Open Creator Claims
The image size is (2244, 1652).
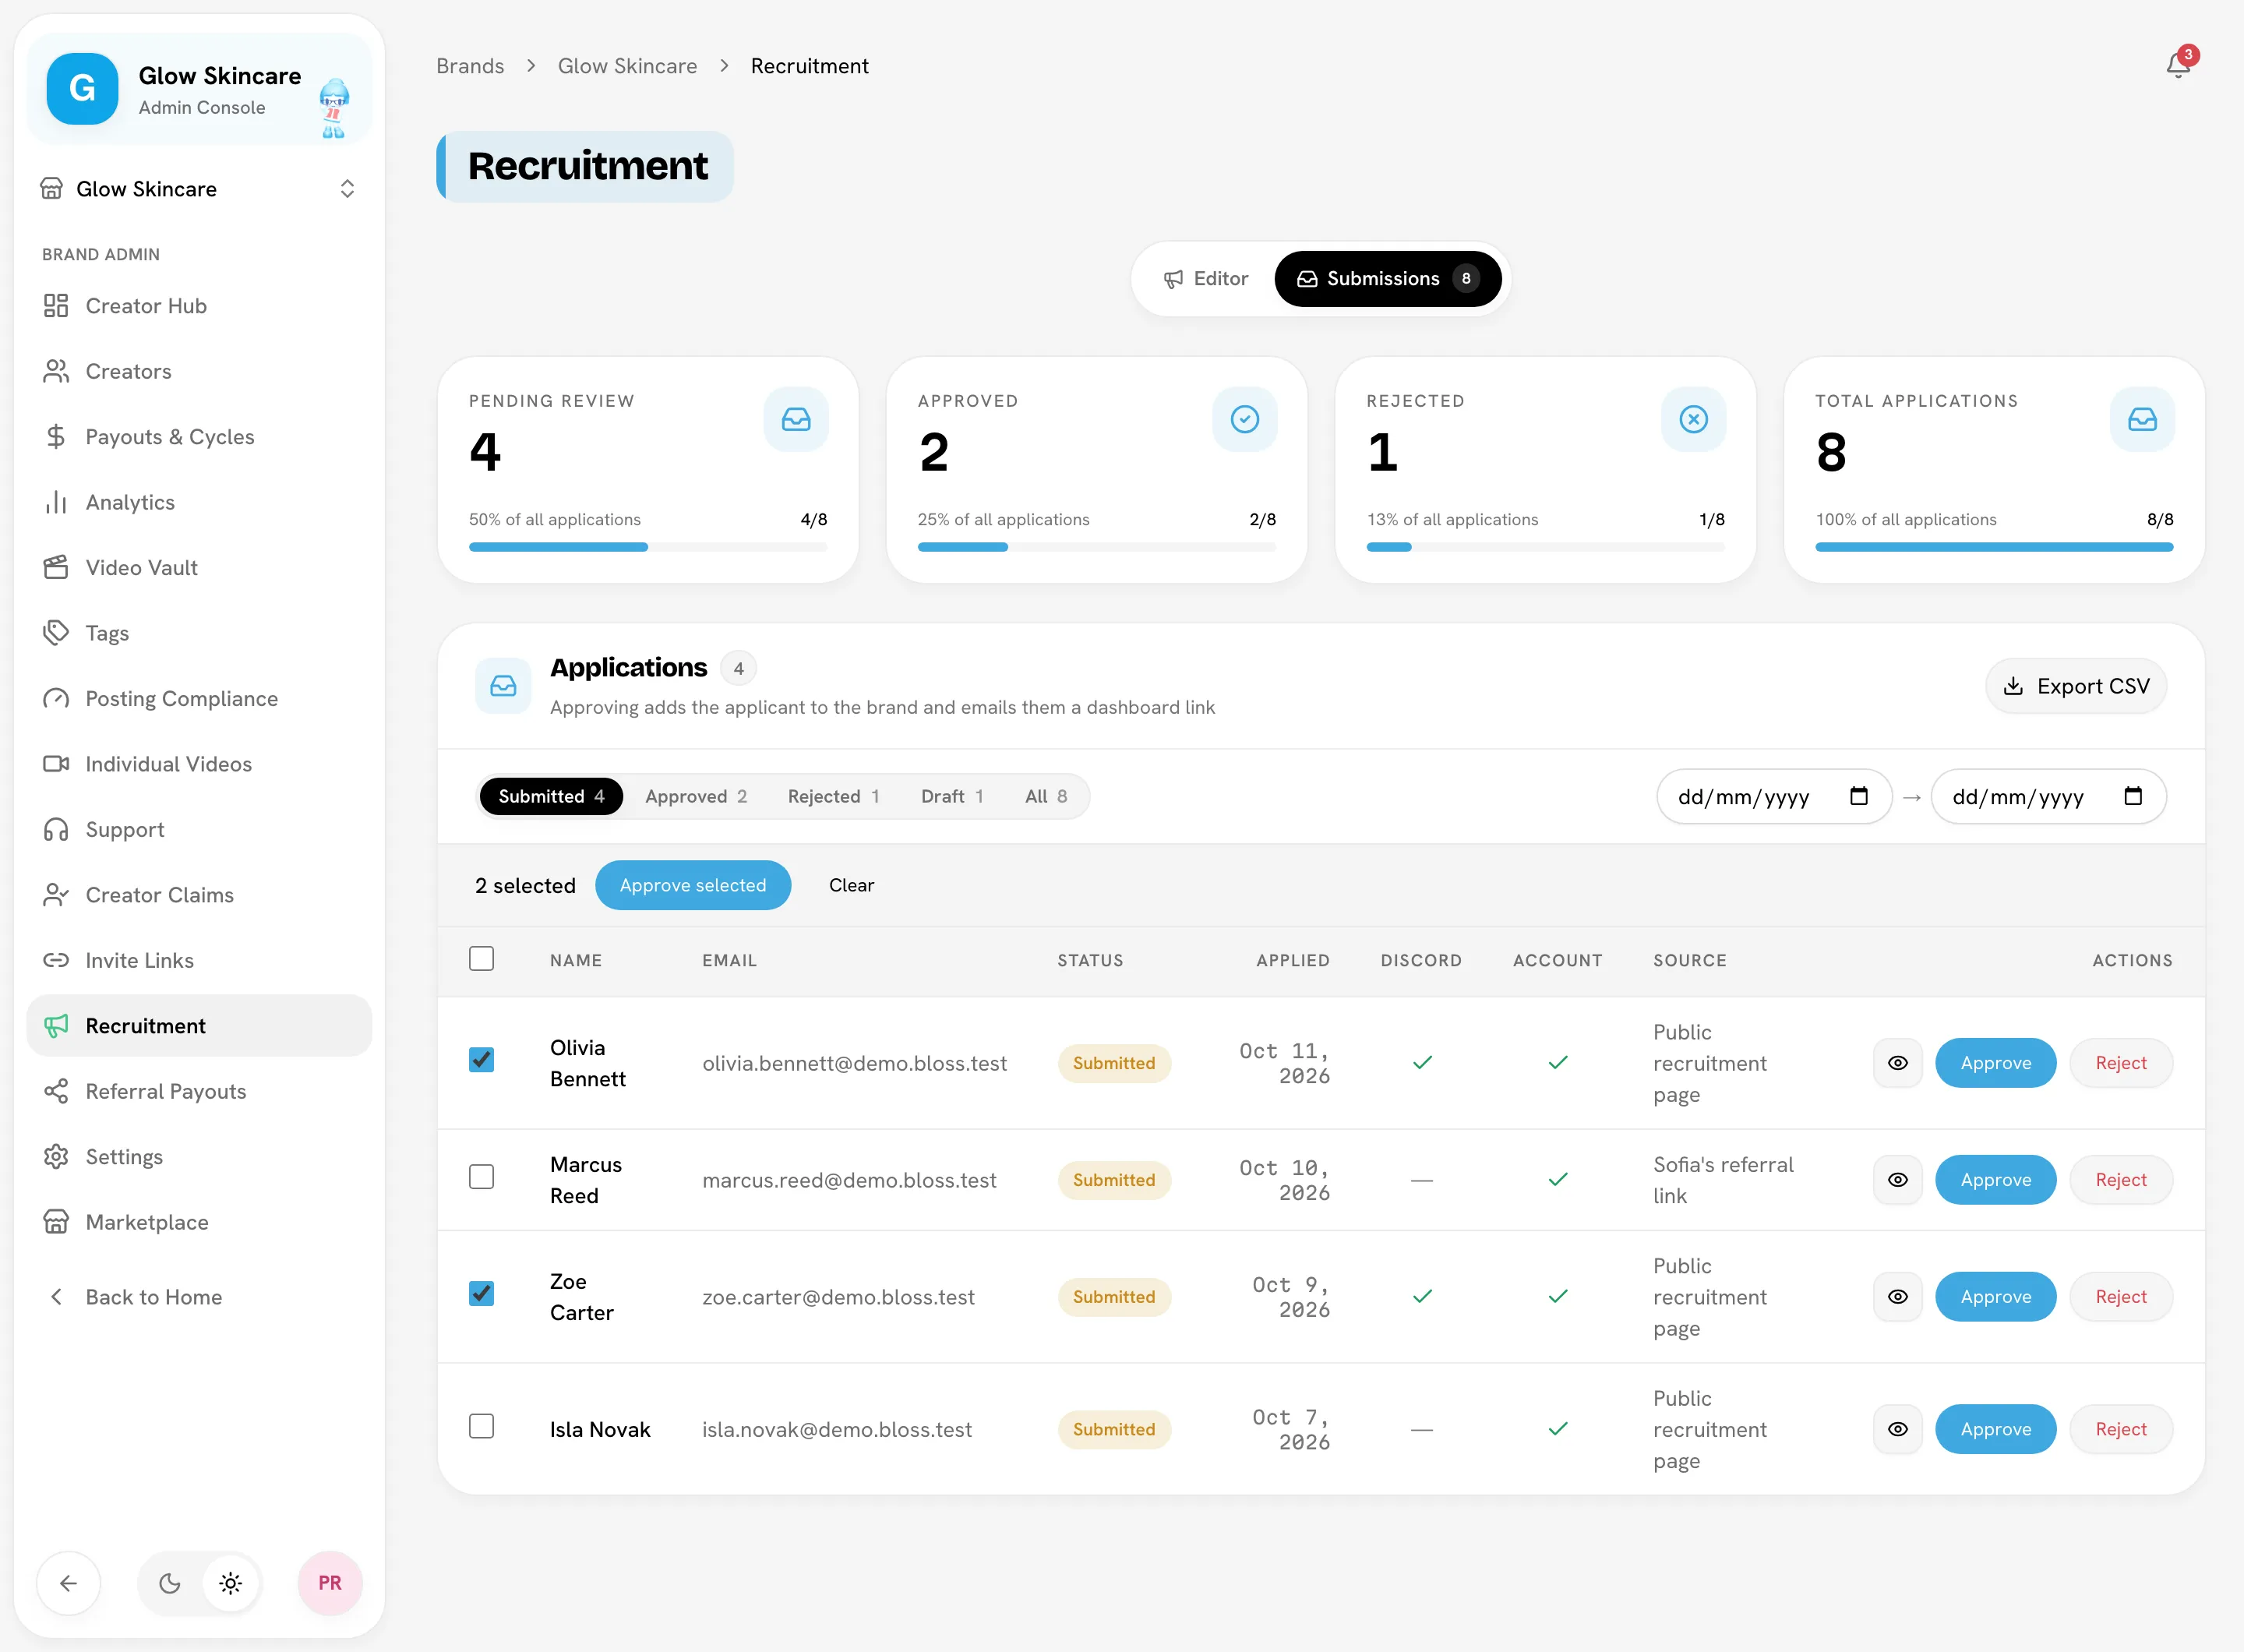click(x=199, y=895)
